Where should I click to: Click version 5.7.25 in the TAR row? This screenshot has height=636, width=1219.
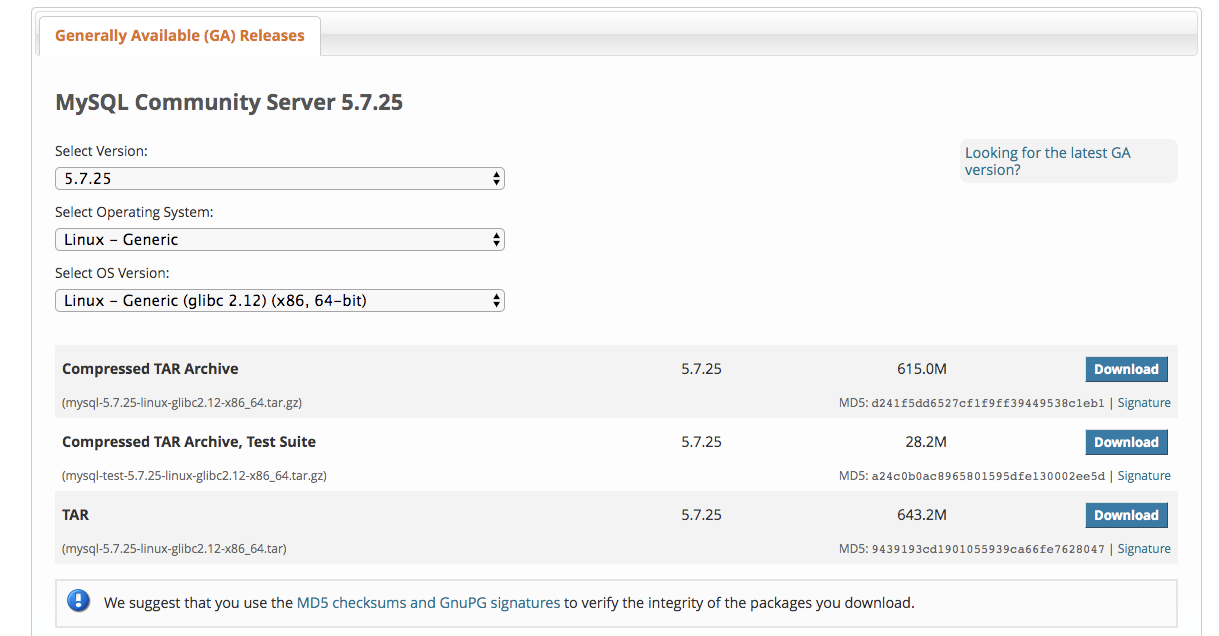(x=701, y=515)
